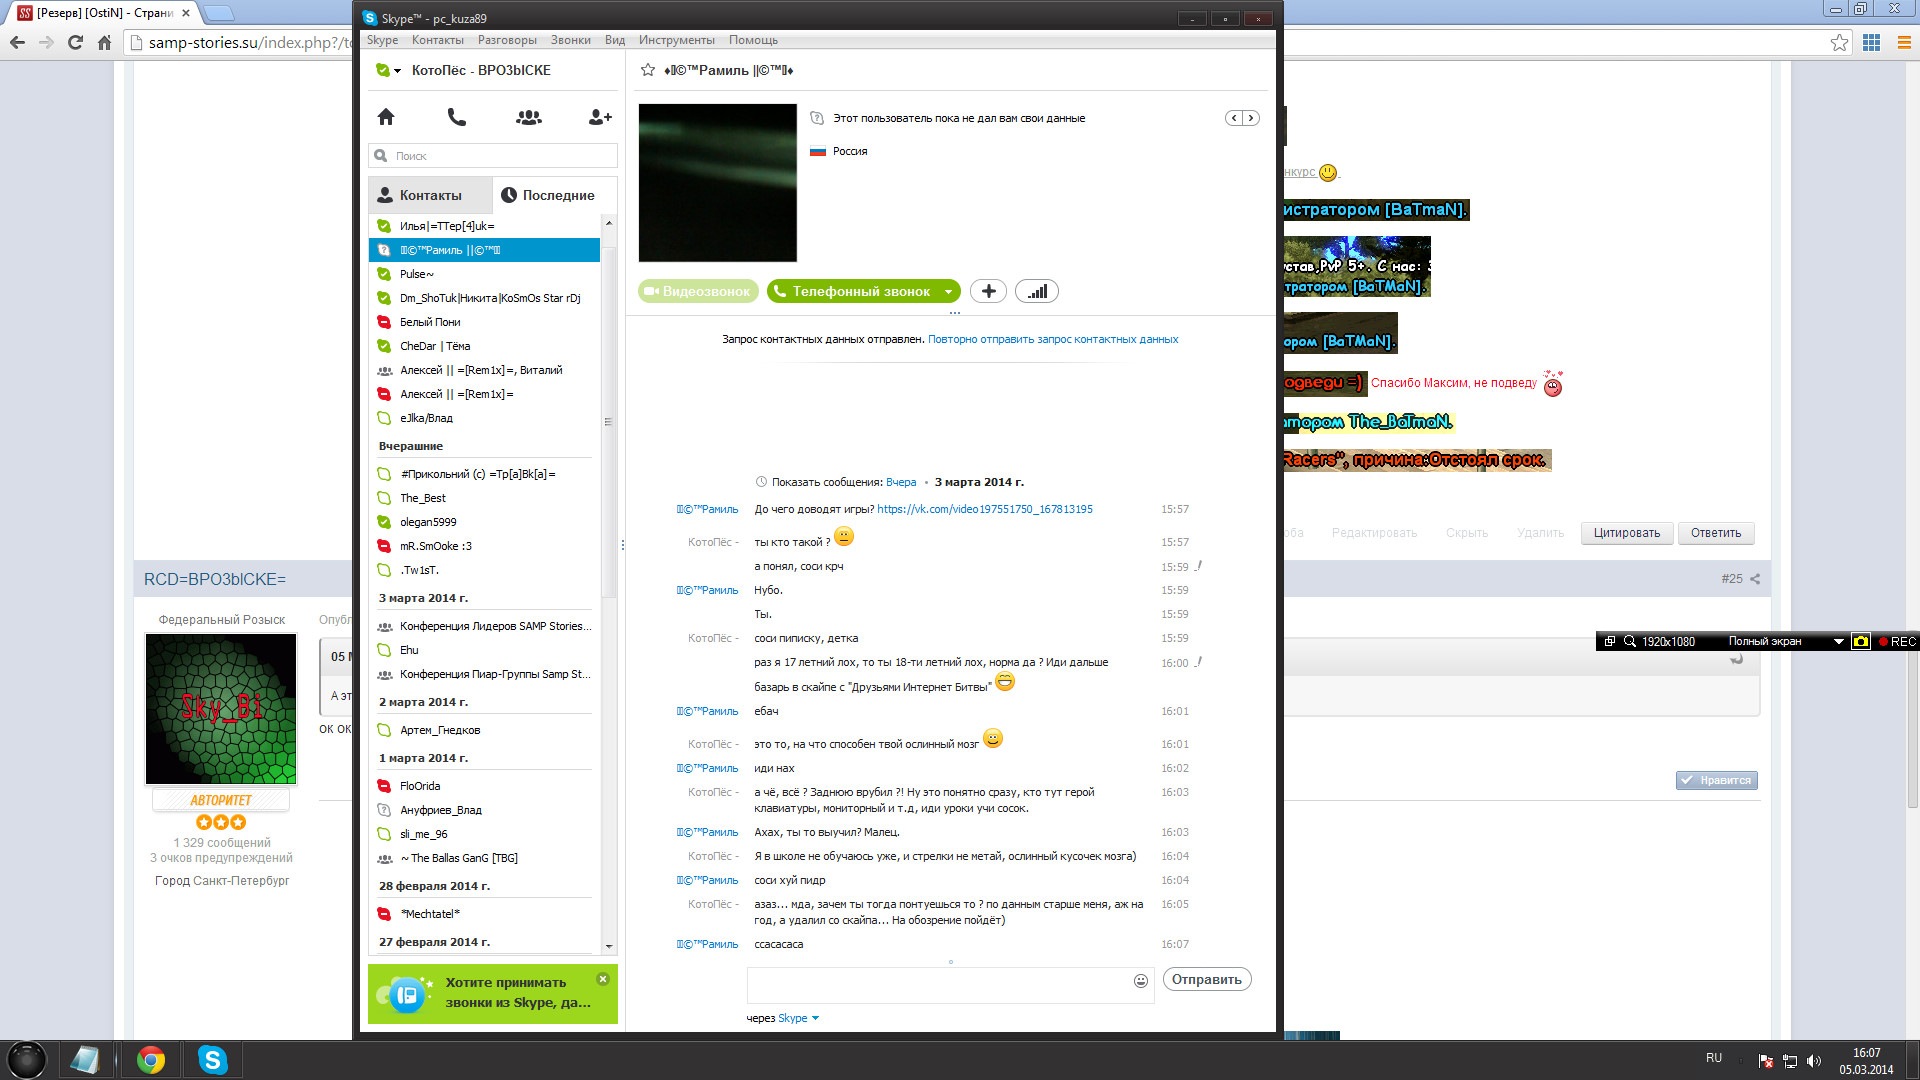Click scroll-up arrow of contacts list

pos(608,222)
